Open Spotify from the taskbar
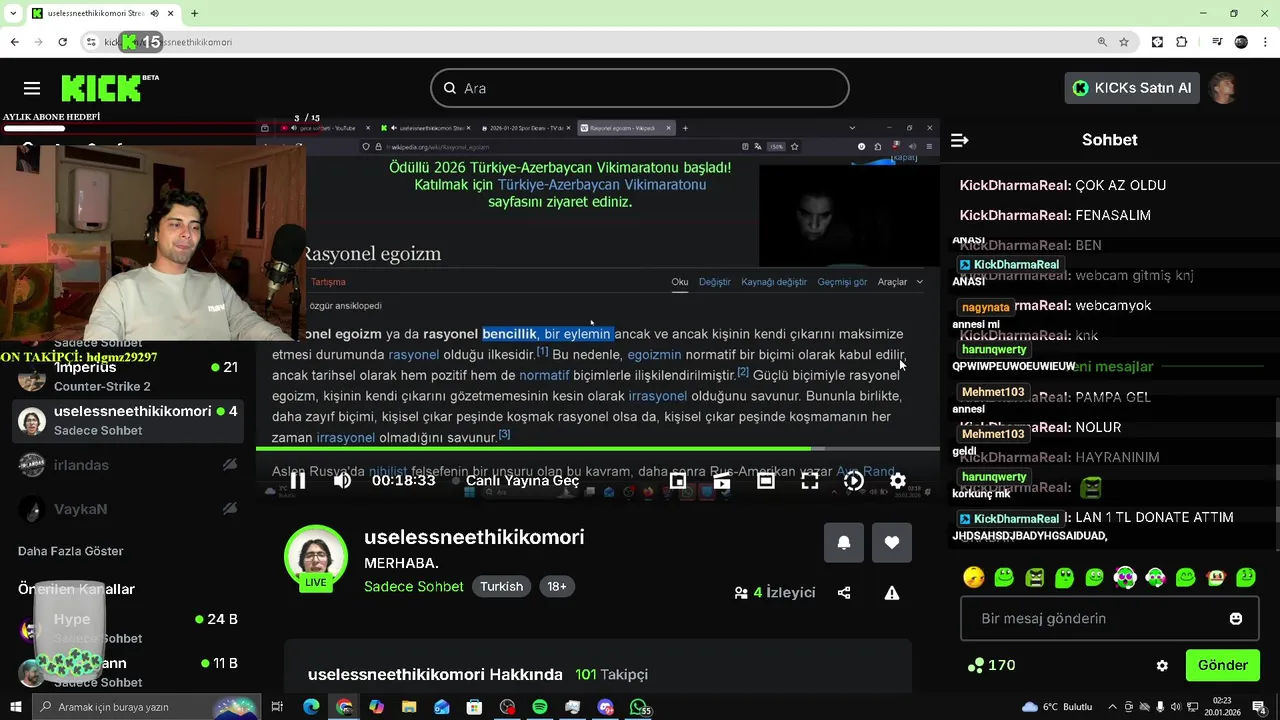This screenshot has height=720, width=1280. pyautogui.click(x=540, y=707)
